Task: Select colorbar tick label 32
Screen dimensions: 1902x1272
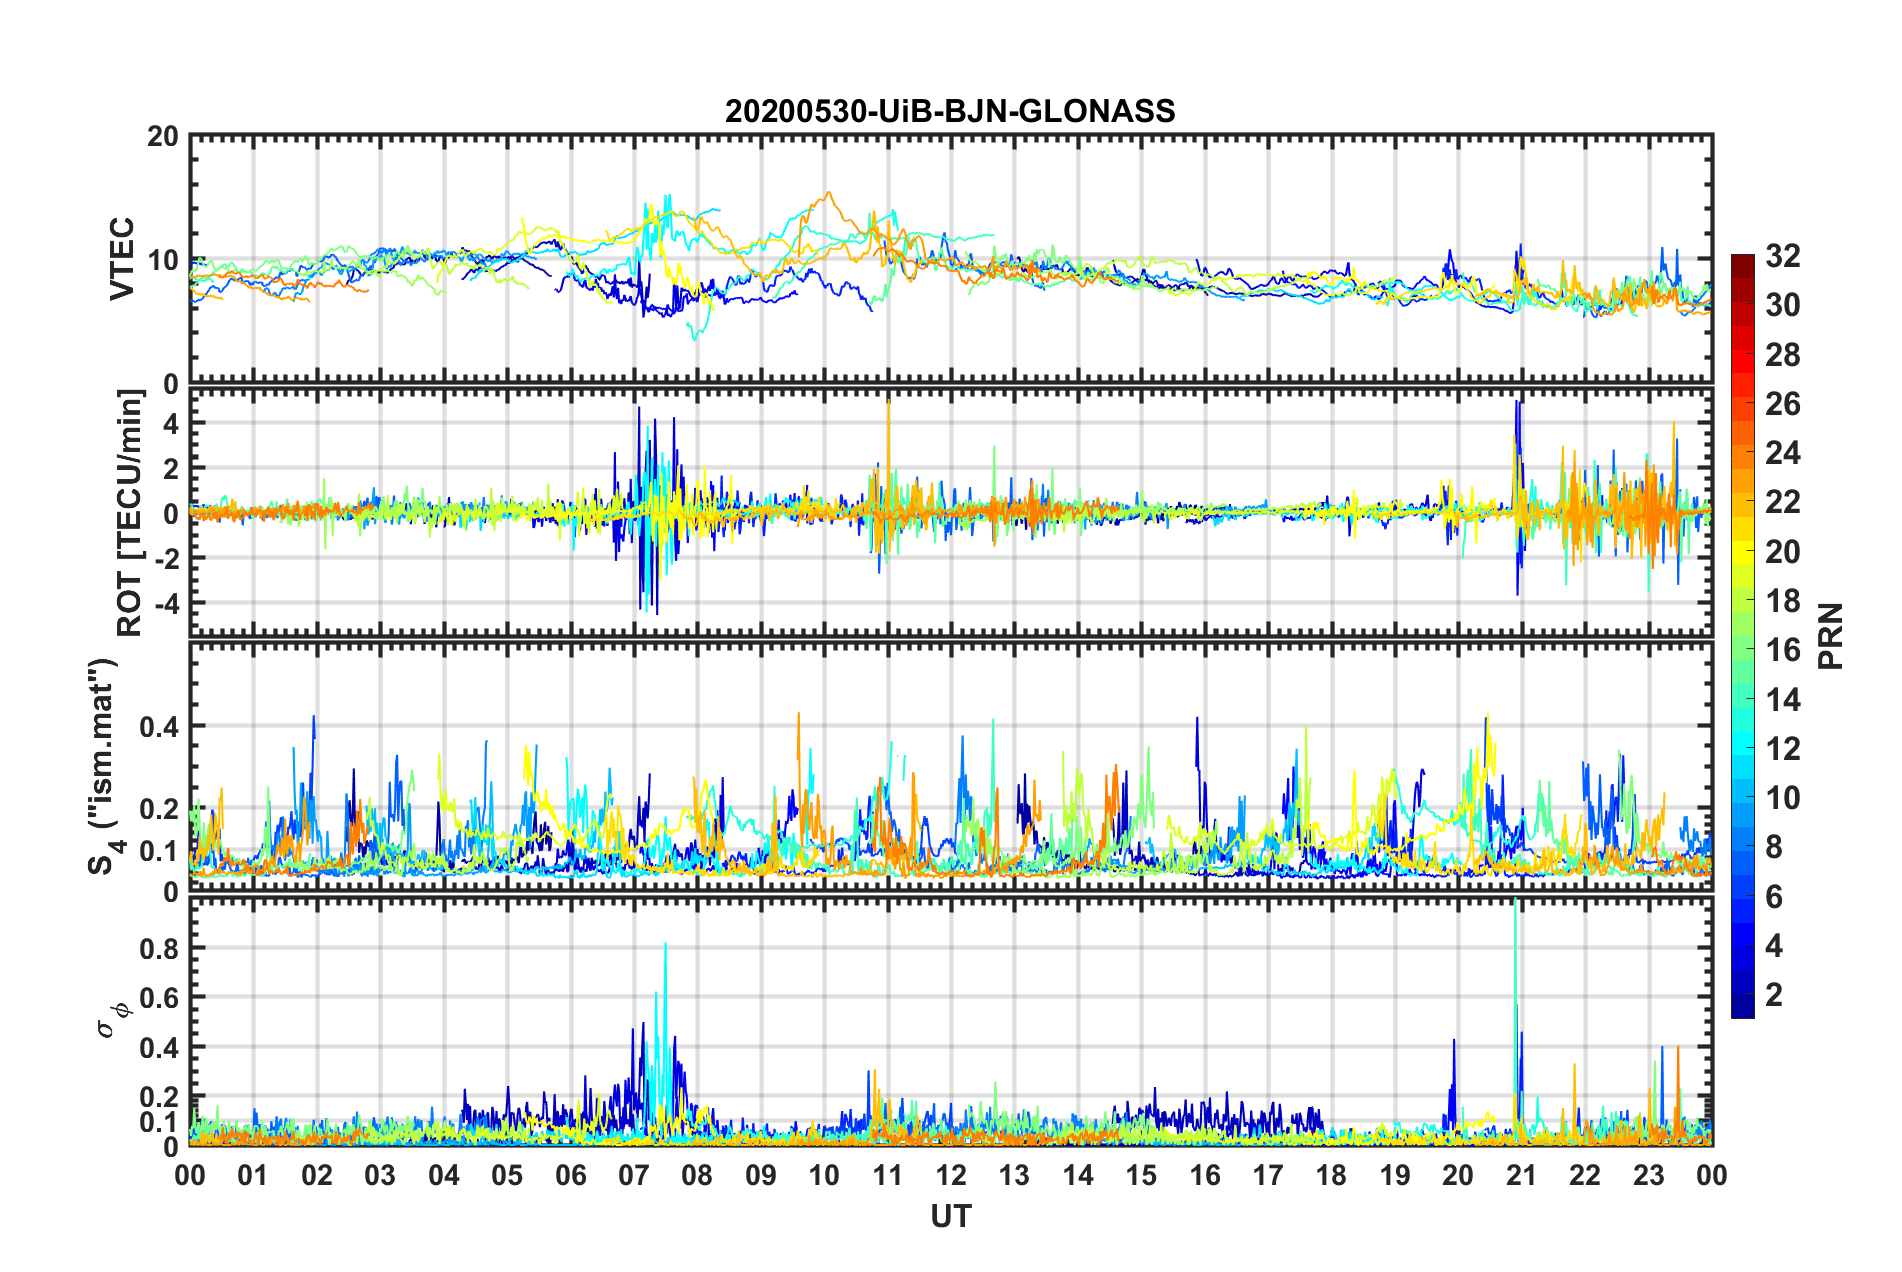Action: [1782, 256]
